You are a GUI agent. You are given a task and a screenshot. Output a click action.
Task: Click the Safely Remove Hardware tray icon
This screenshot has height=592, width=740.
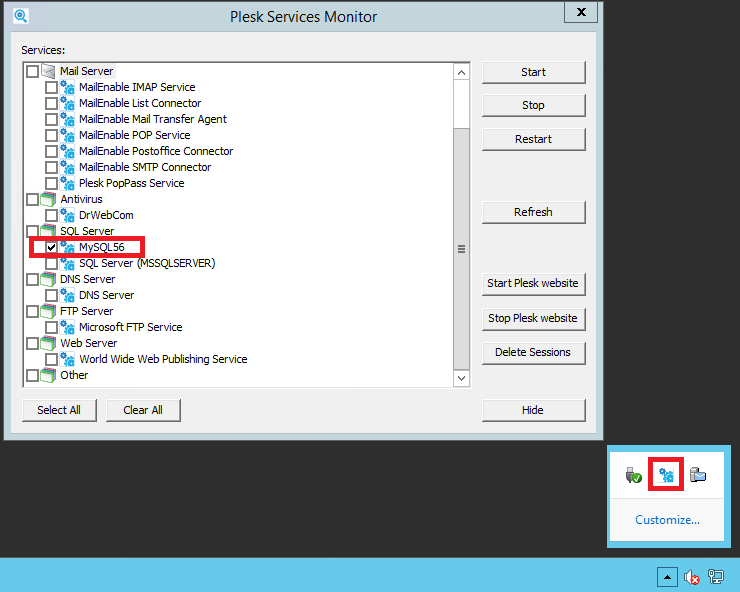pyautogui.click(x=633, y=475)
